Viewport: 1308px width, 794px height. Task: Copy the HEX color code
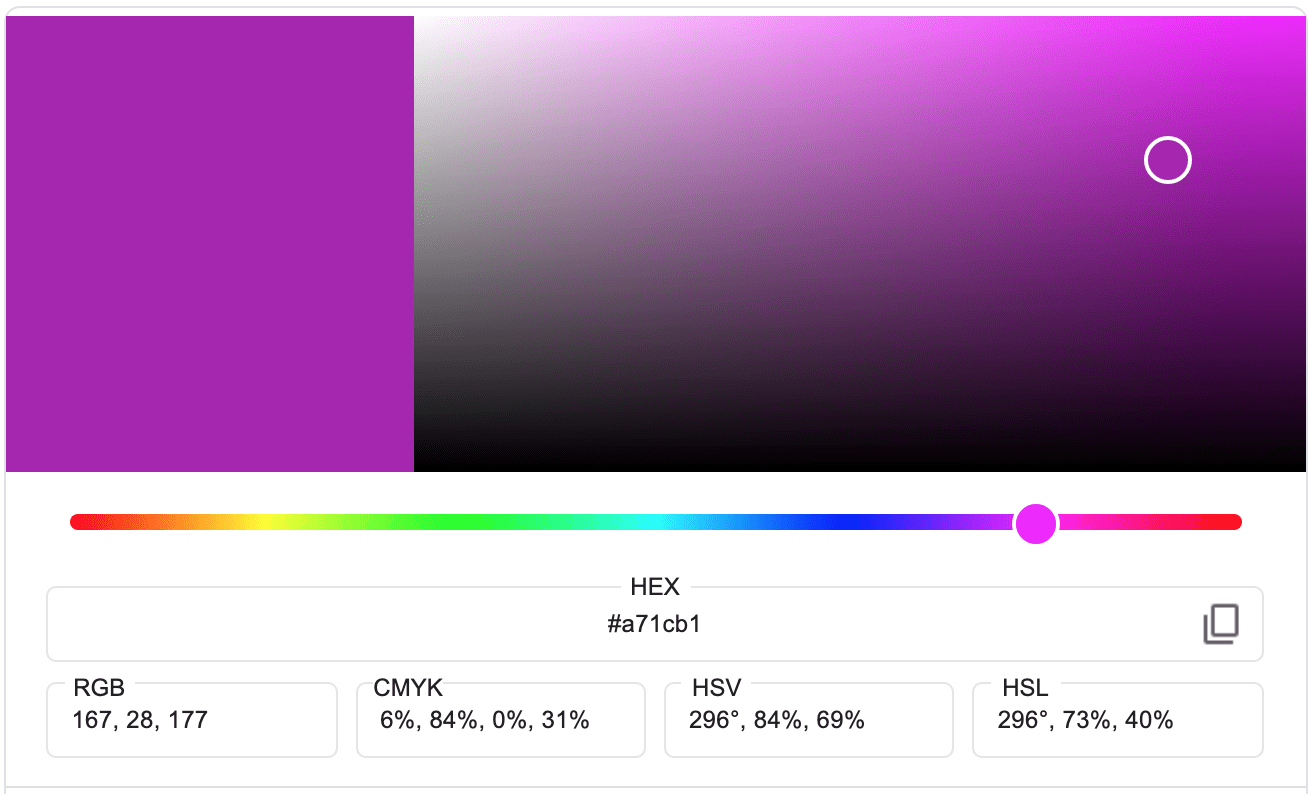point(1220,624)
